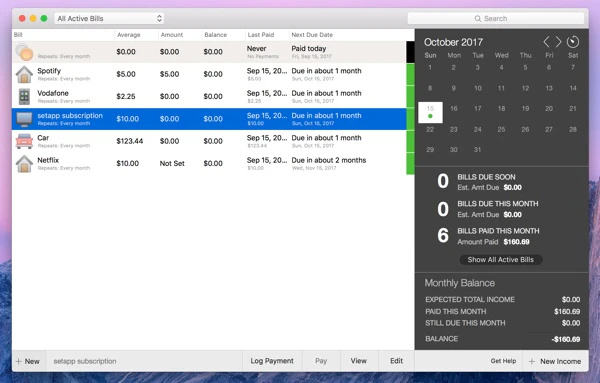Select October 10 in the calendar

(478, 88)
